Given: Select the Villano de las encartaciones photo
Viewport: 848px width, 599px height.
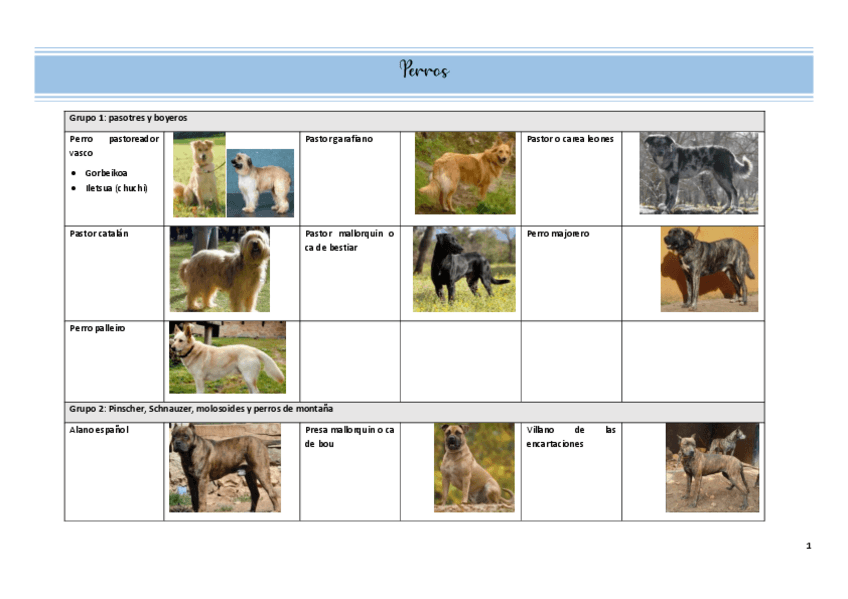Looking at the screenshot, I should 712,468.
